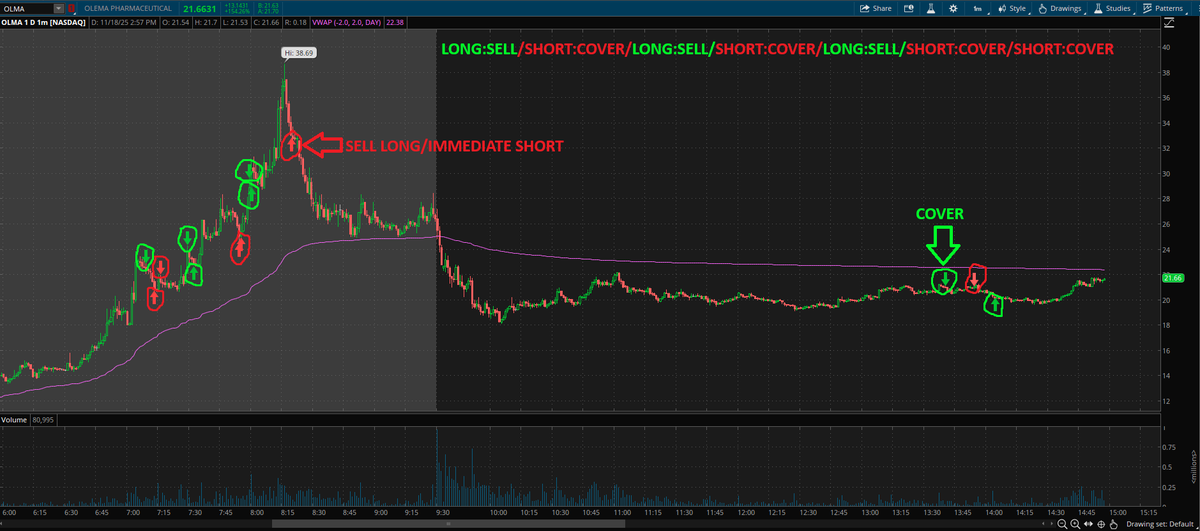Click the 21.66 current price tag on axis
Viewport: 1200px width, 531px height.
click(1173, 276)
